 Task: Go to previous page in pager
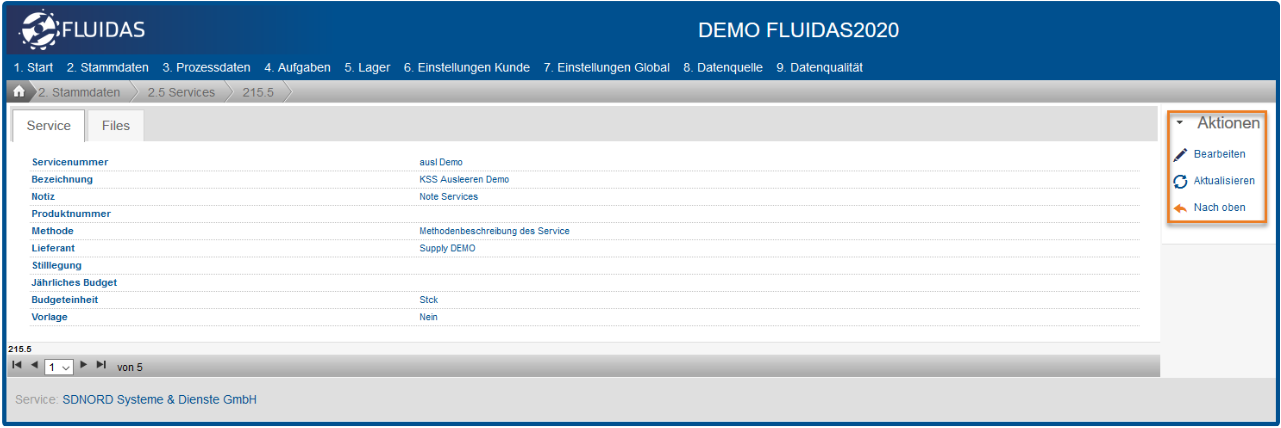[x=35, y=366]
